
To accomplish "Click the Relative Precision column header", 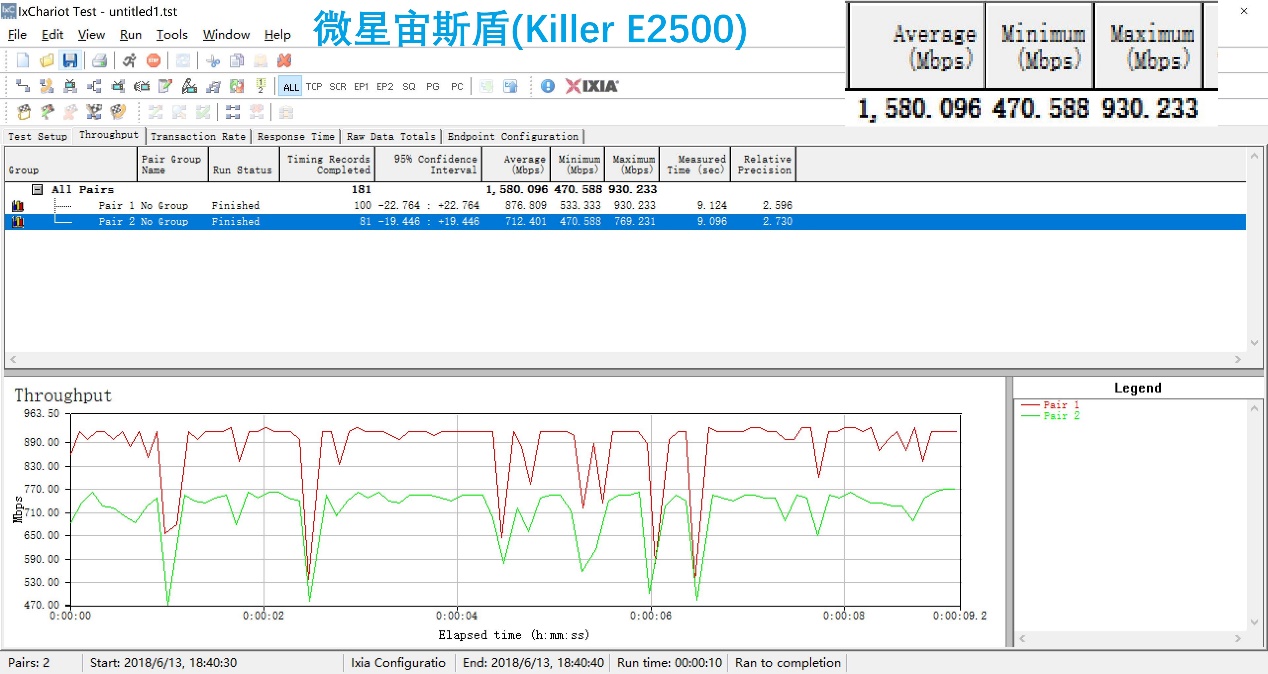I will [763, 164].
